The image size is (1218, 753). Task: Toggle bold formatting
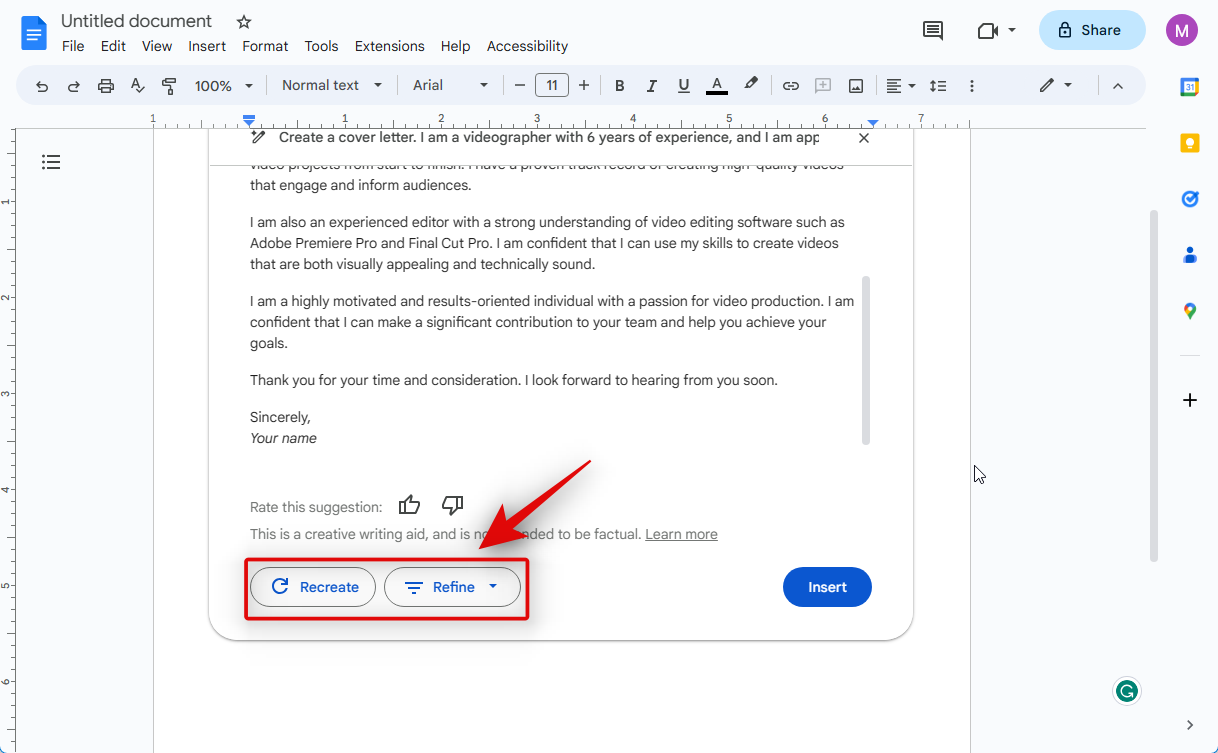(x=620, y=86)
